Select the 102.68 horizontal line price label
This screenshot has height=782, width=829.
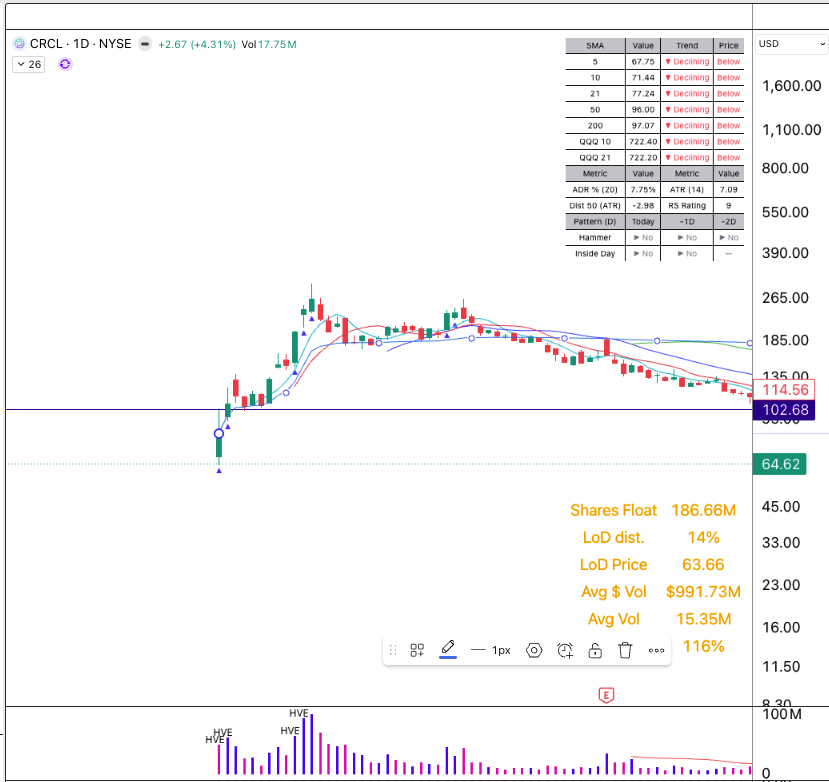click(784, 410)
